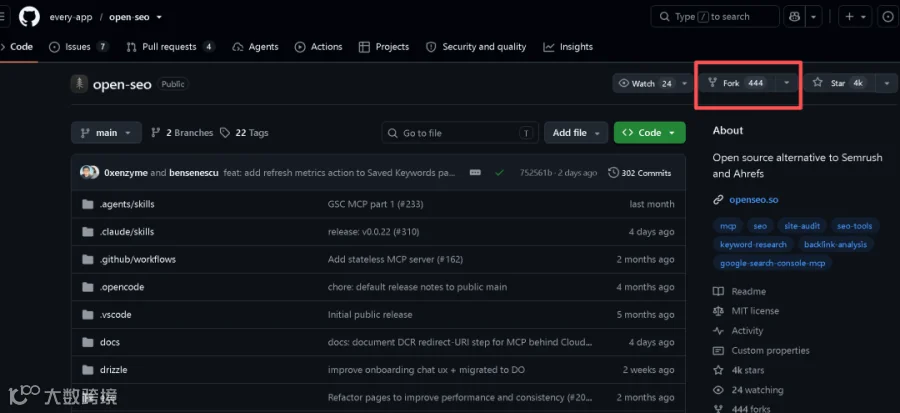Open the MIT license link
Image resolution: width=900 pixels, height=413 pixels.
pyautogui.click(x=746, y=311)
